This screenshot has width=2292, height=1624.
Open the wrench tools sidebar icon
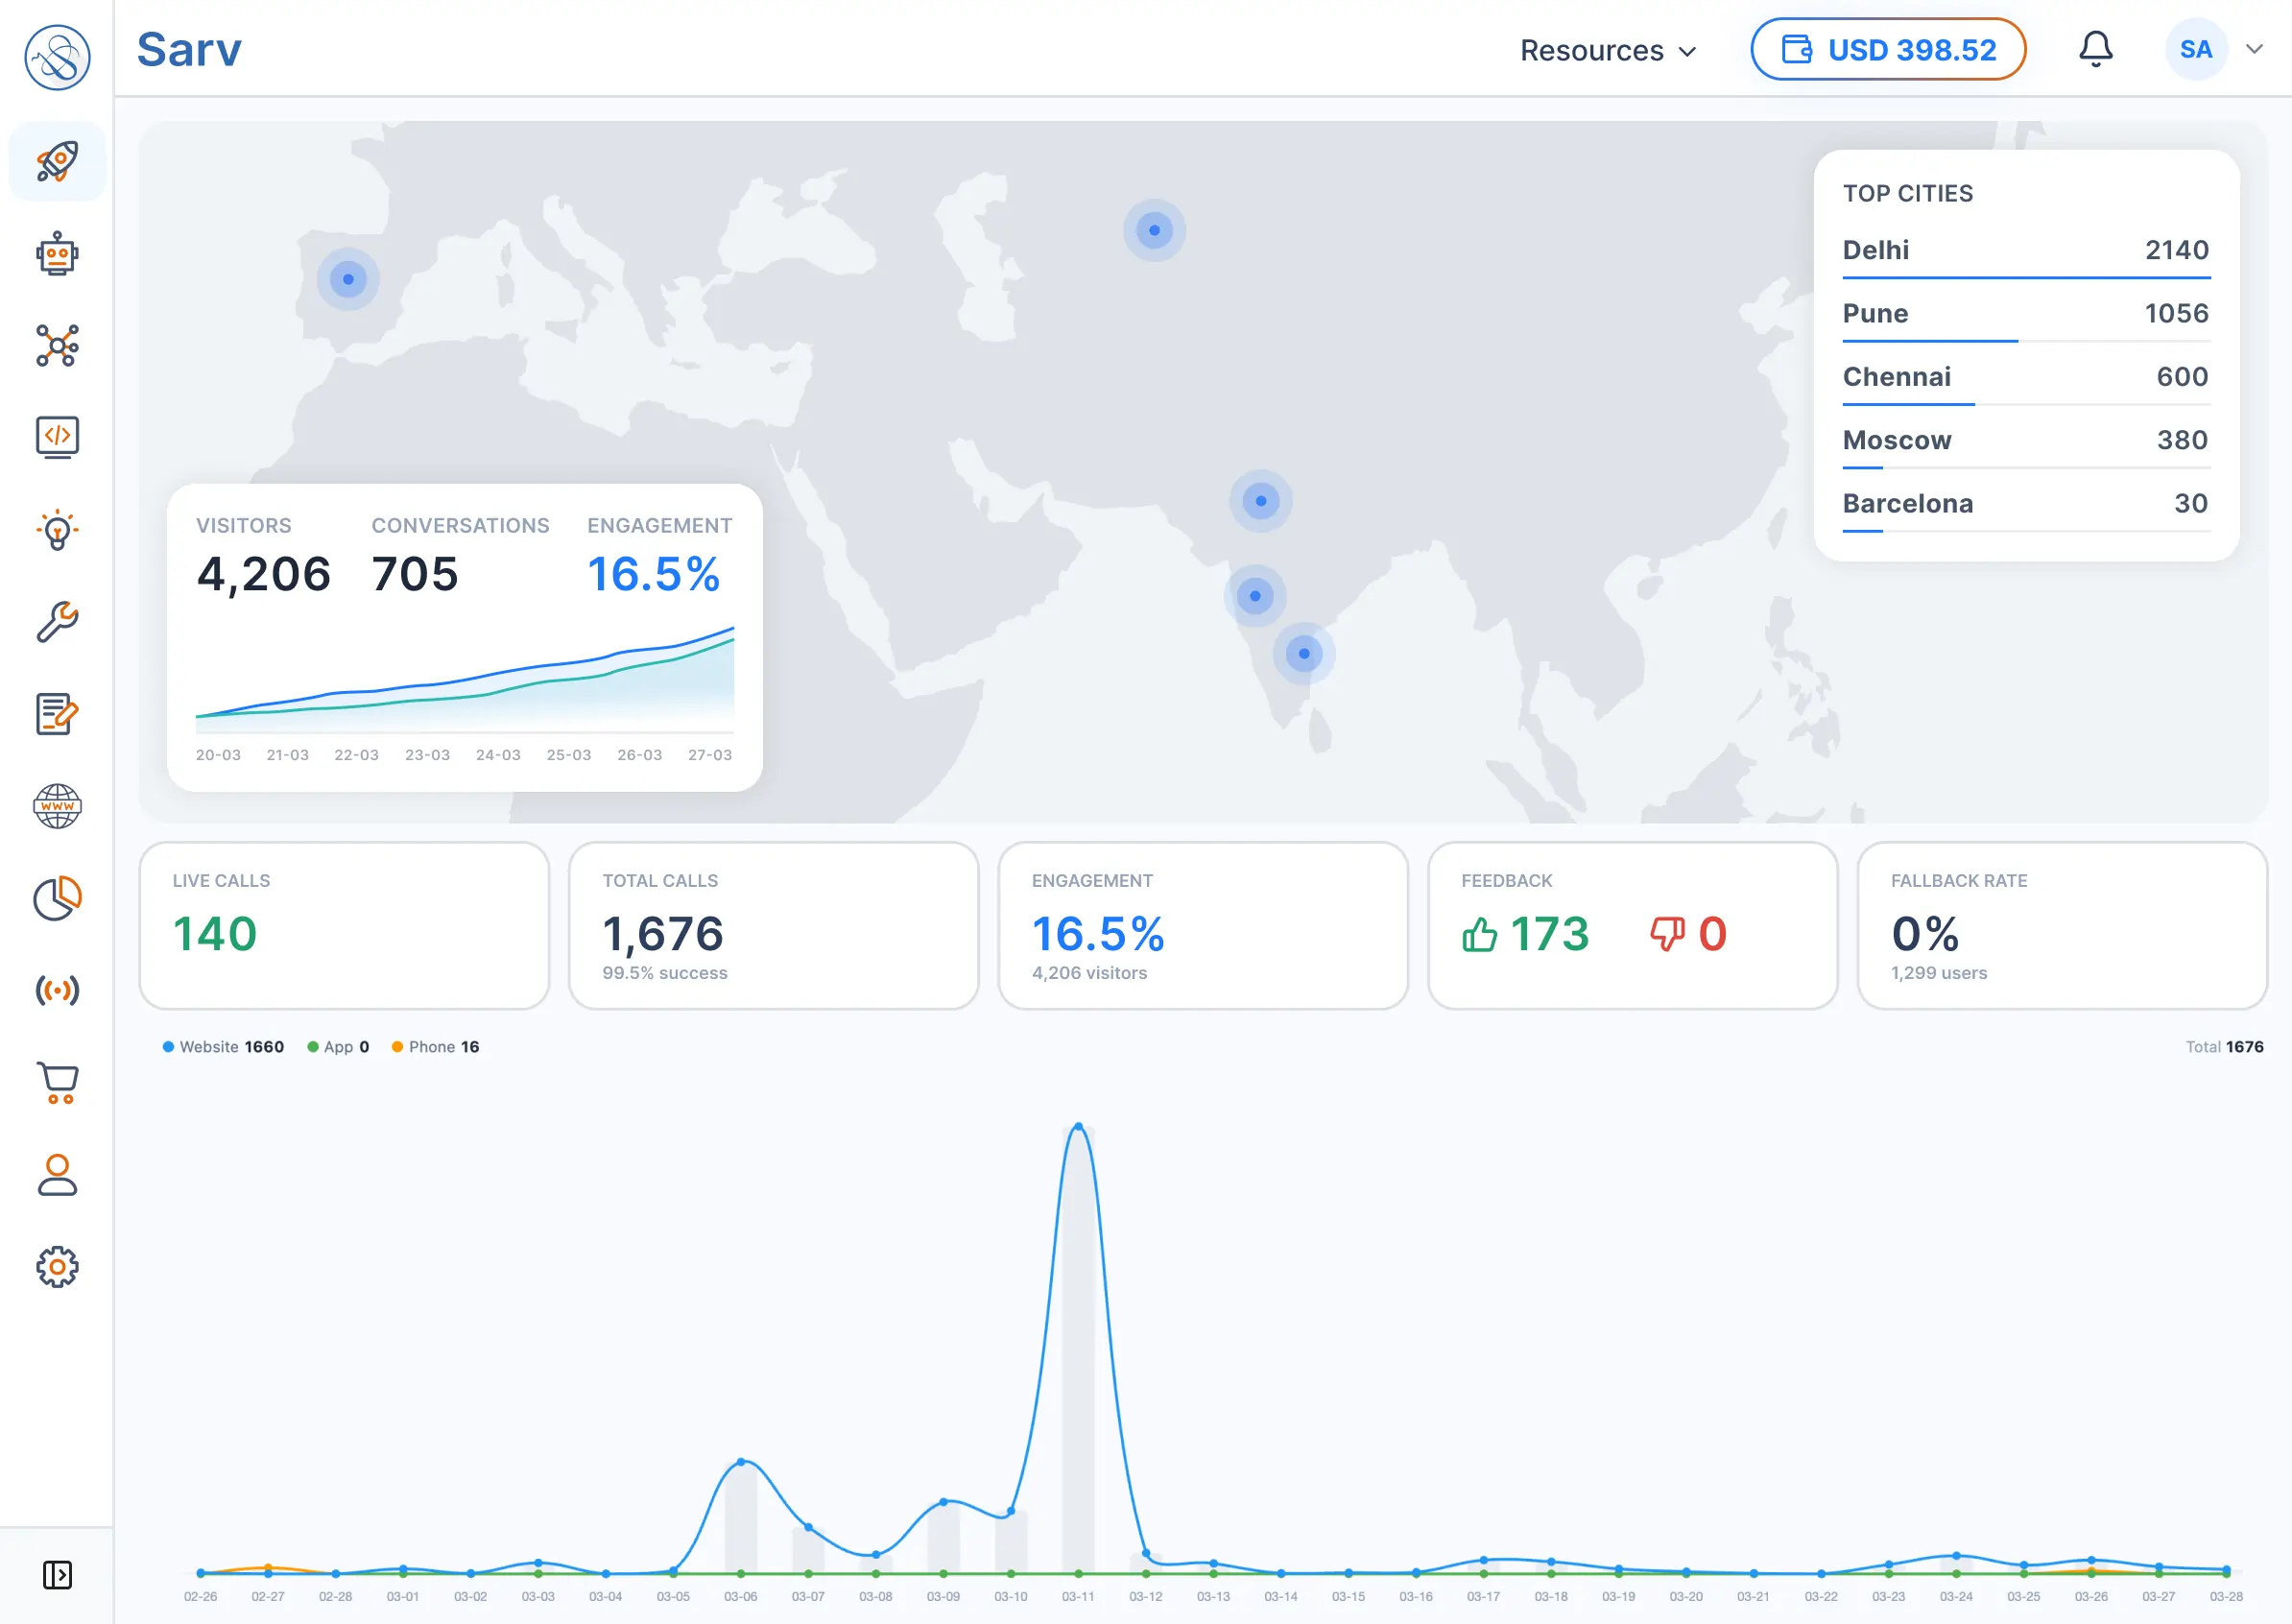pos(57,622)
